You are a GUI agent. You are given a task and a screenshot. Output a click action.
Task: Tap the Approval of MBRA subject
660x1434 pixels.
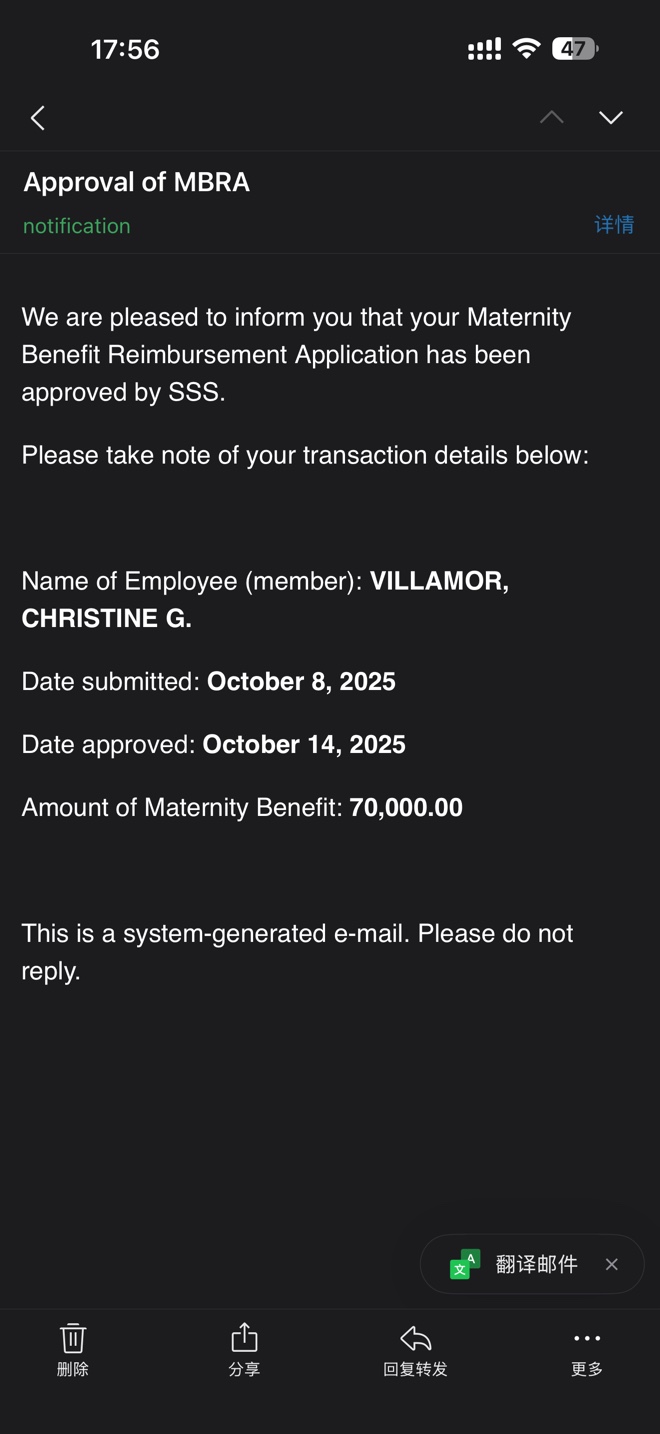(137, 182)
